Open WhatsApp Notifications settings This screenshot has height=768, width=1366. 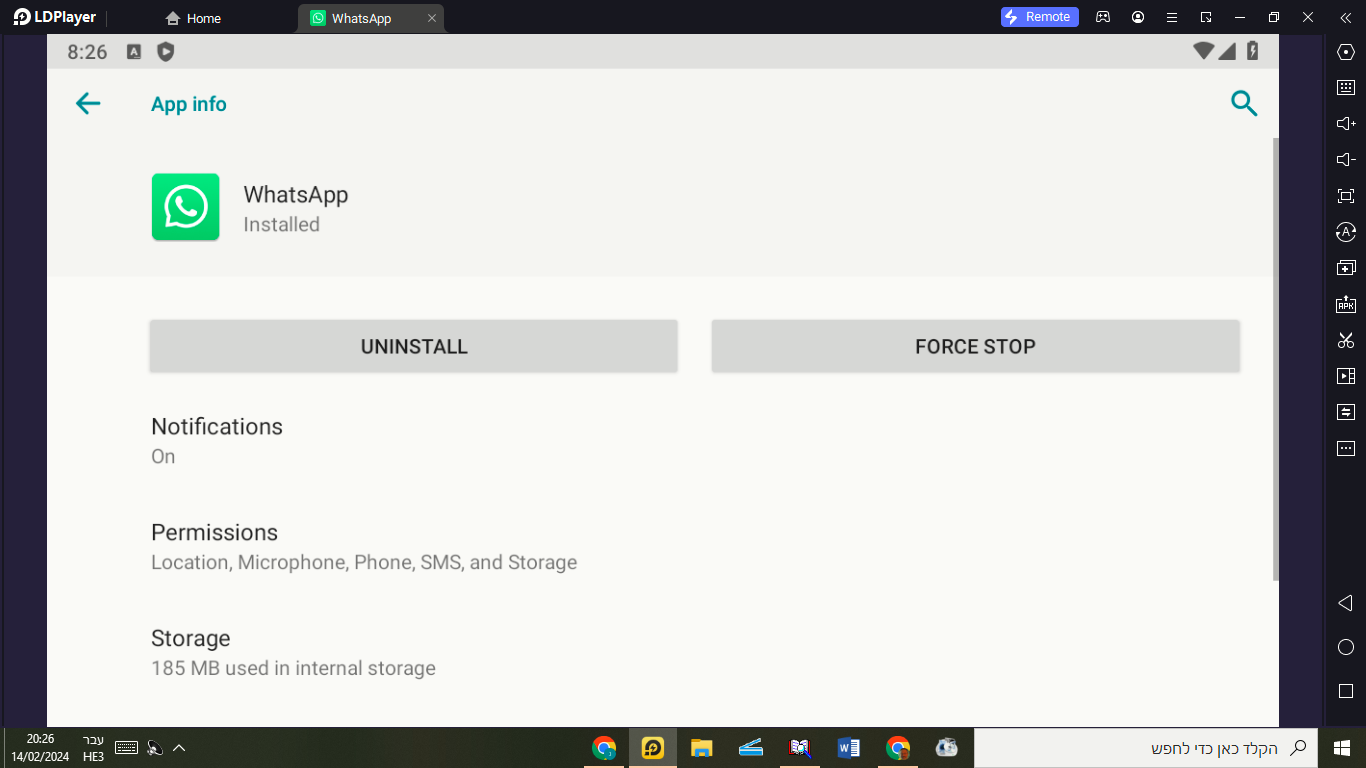pos(663,441)
